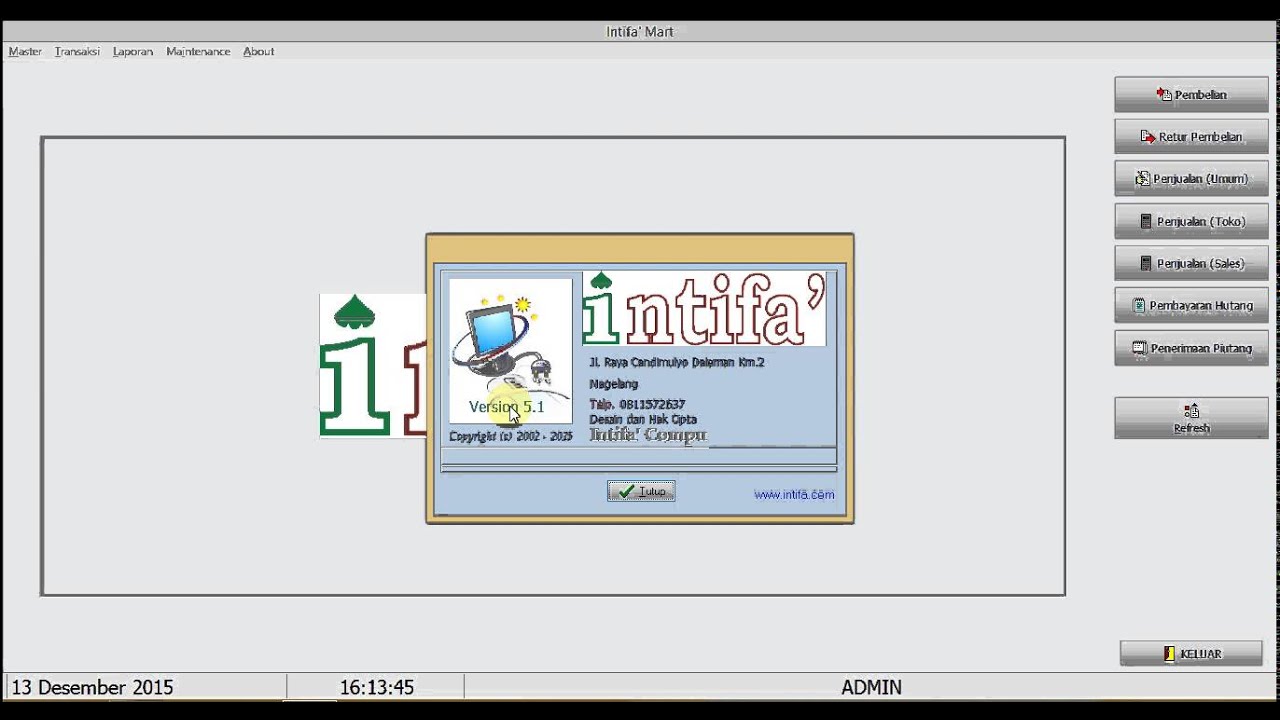Open Pembayaran Hutang

click(x=1191, y=306)
